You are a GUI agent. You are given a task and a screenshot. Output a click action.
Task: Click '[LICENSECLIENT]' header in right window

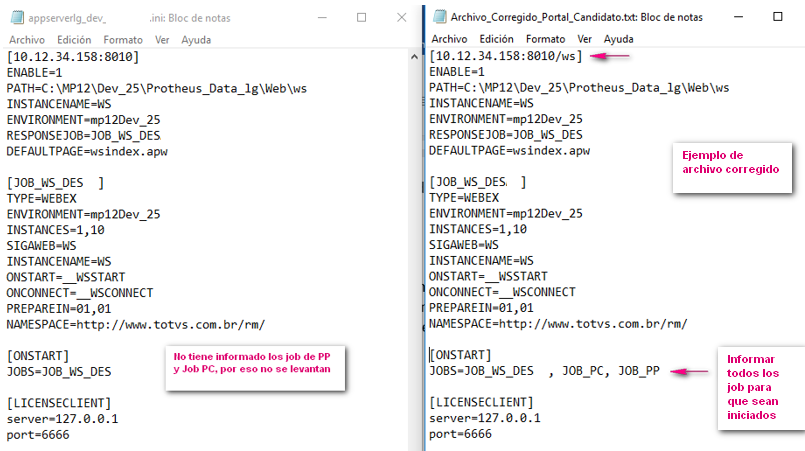coord(481,402)
